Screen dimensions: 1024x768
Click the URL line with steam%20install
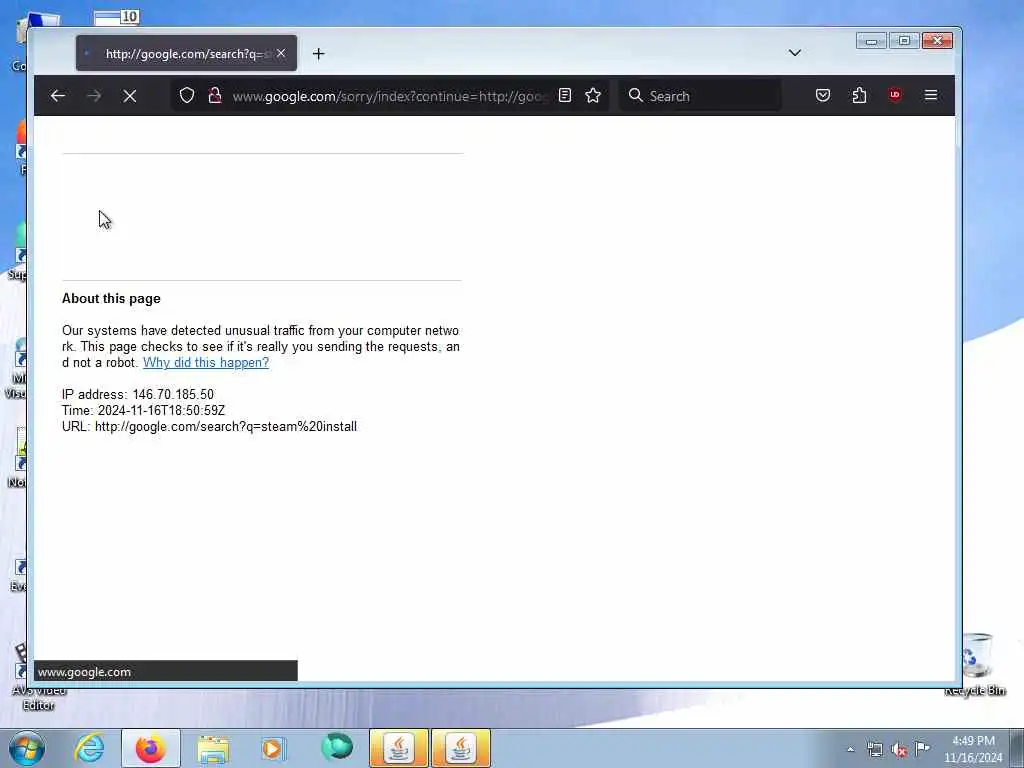coord(209,426)
